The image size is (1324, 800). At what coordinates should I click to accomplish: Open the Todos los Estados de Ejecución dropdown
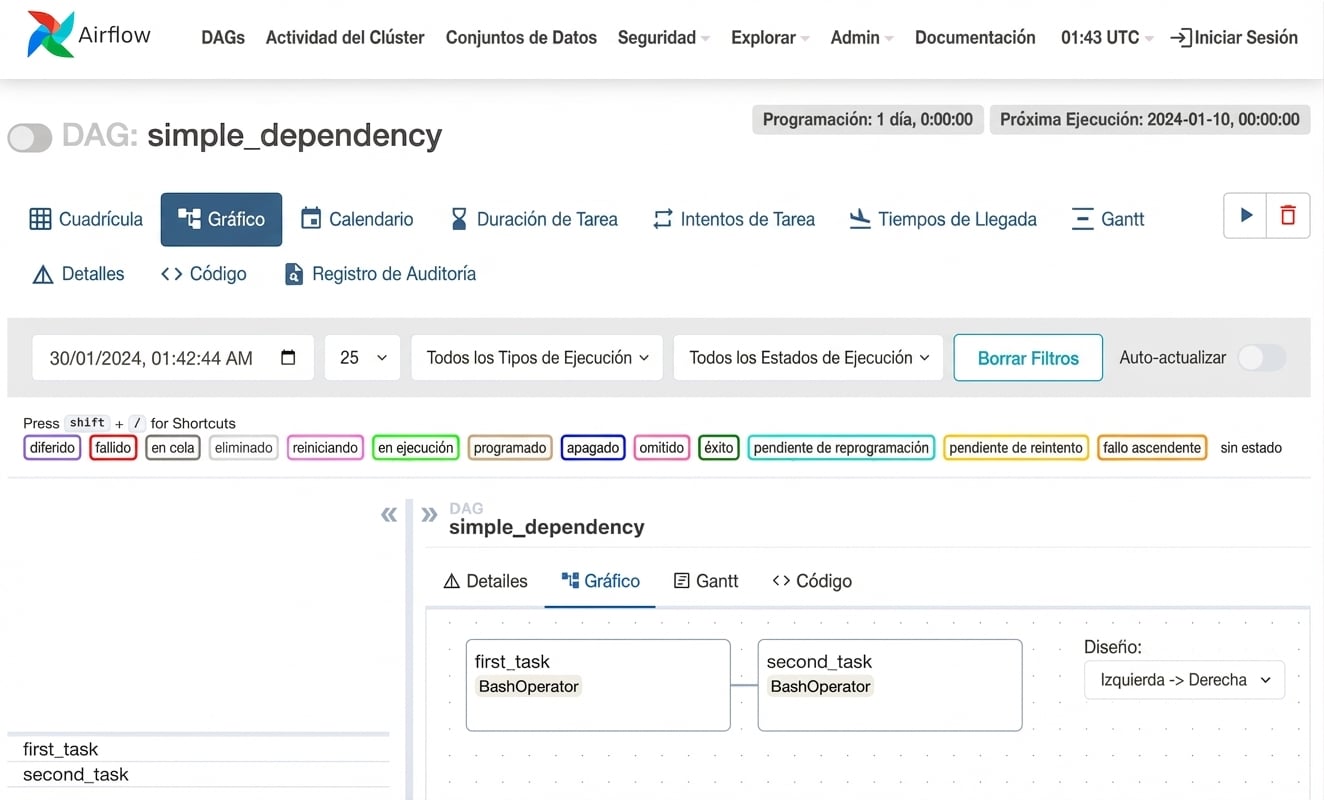807,357
